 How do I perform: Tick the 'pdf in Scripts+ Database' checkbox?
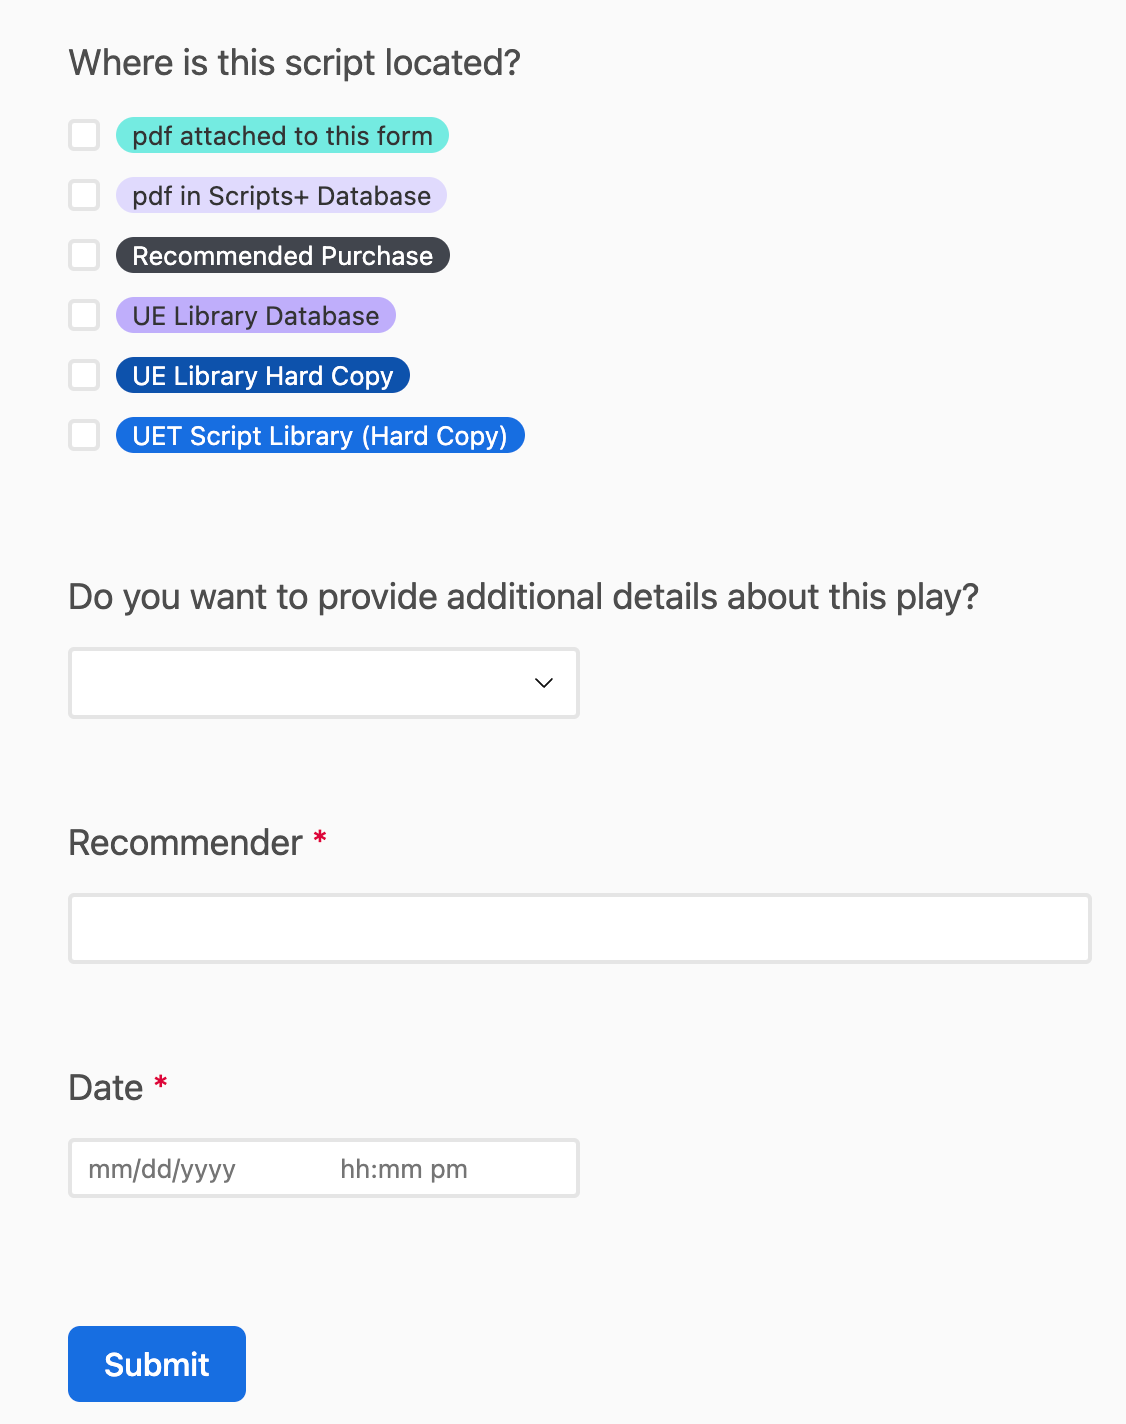(84, 195)
